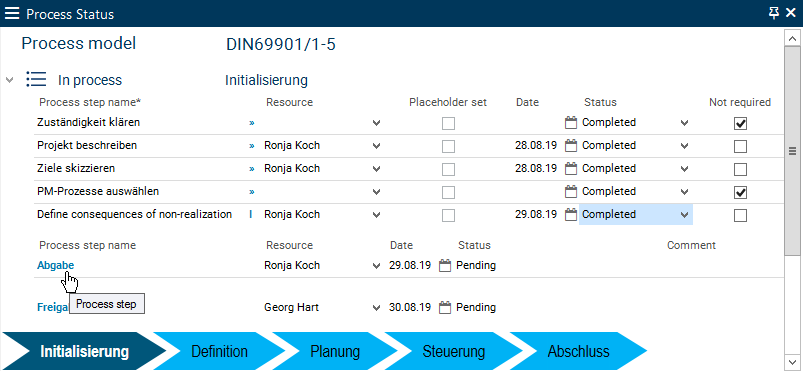Pin the Process Status panel

(x=774, y=13)
